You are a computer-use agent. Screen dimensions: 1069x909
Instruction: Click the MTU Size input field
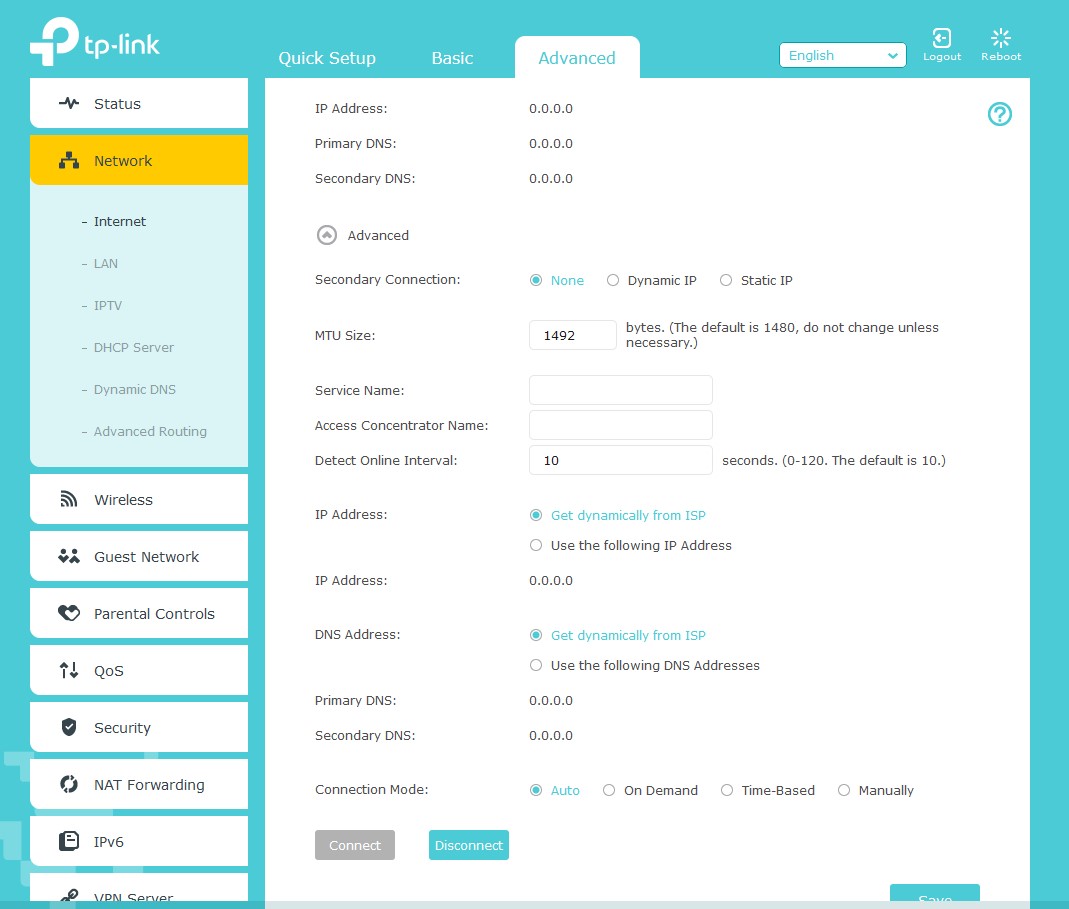click(572, 336)
